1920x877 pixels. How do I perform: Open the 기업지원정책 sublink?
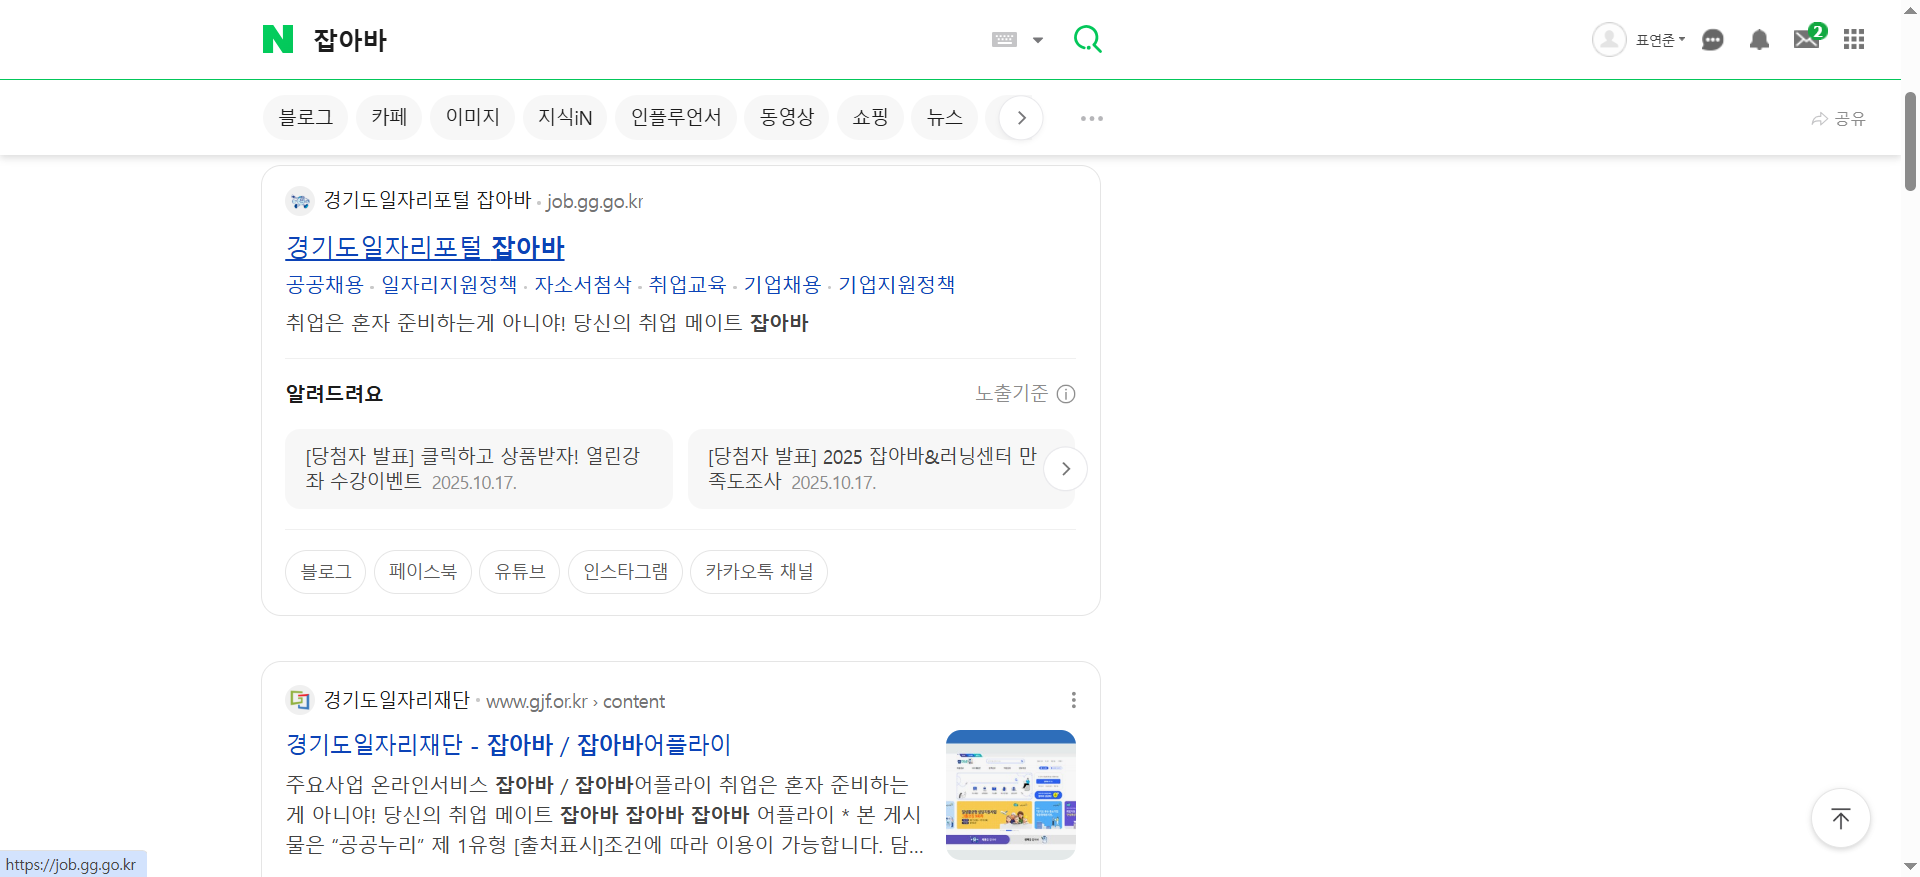(x=896, y=285)
